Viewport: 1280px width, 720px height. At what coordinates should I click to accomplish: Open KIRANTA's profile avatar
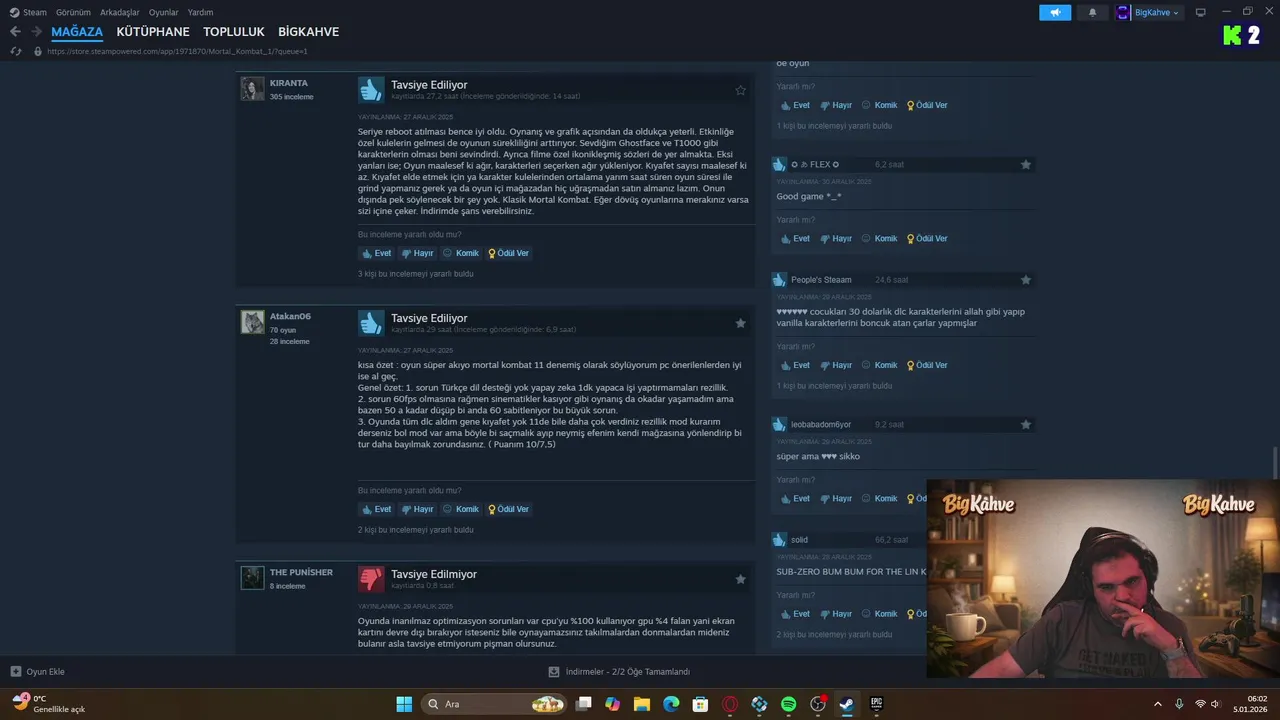click(252, 89)
